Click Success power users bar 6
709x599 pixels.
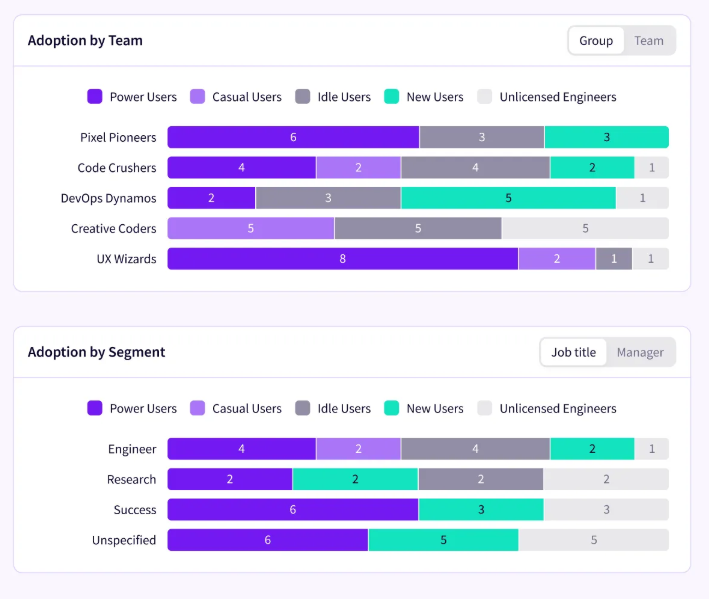(293, 509)
